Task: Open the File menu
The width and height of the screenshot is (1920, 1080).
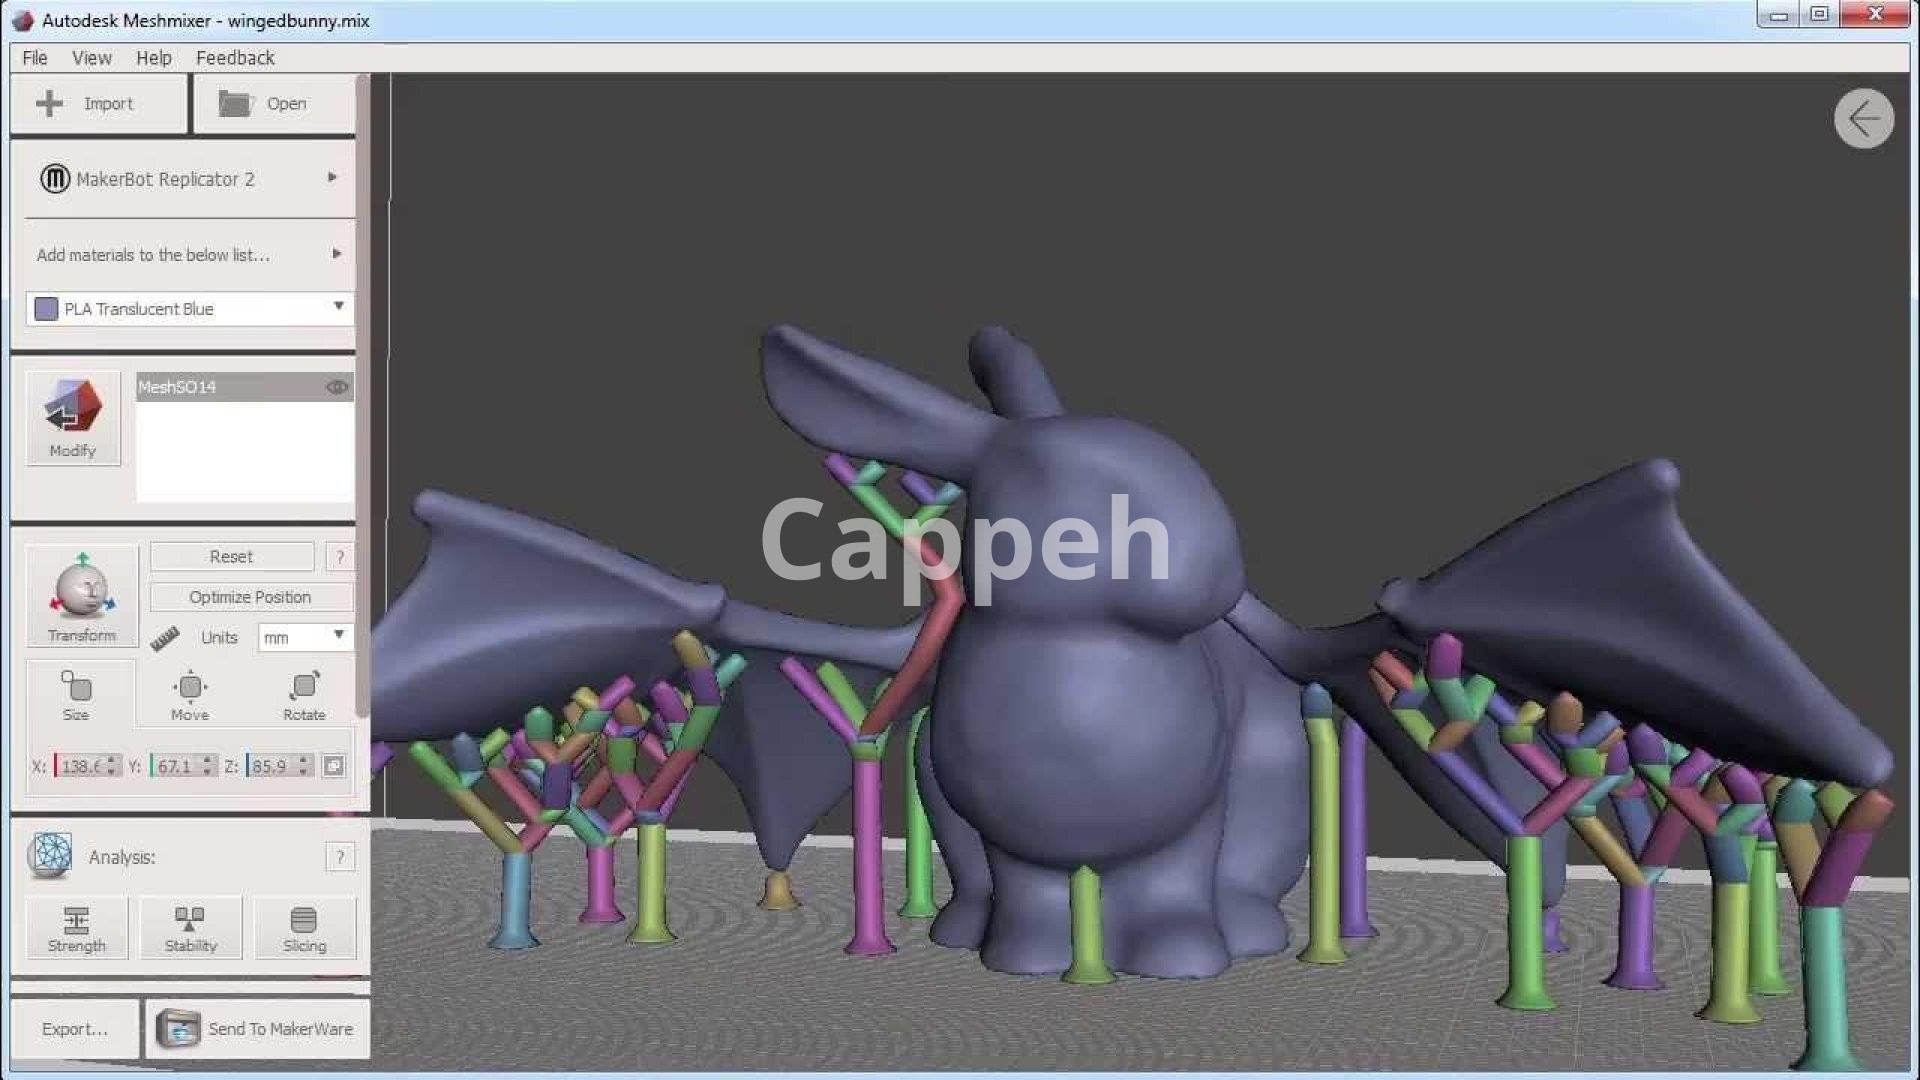Action: (35, 58)
